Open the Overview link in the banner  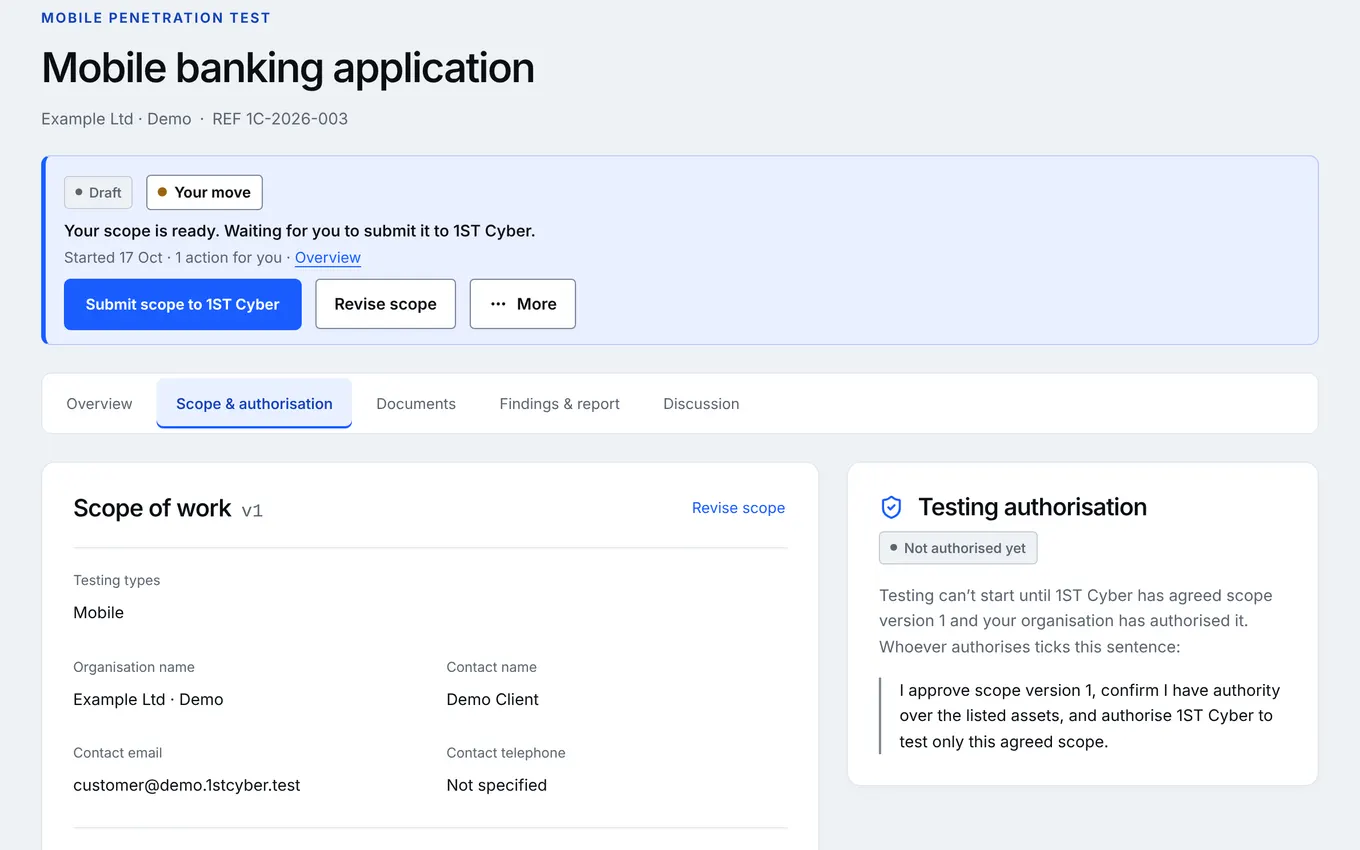coord(328,257)
